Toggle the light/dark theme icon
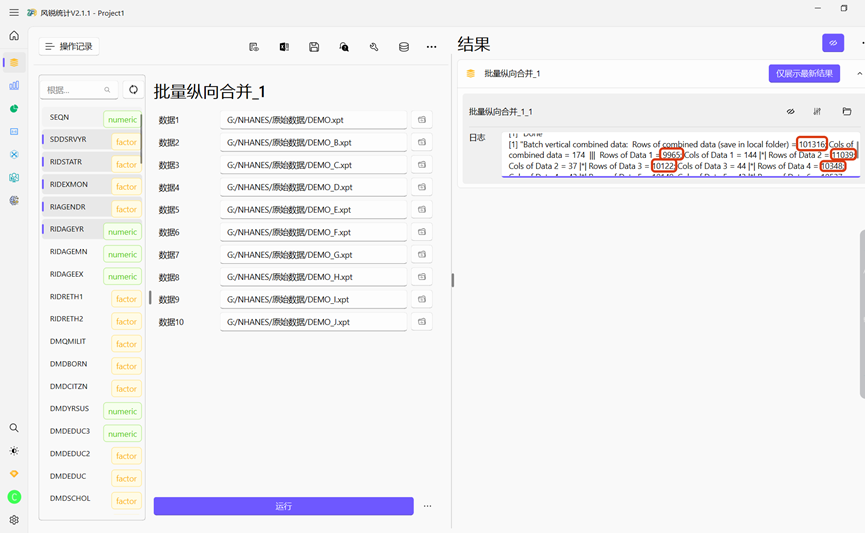 pyautogui.click(x=14, y=451)
